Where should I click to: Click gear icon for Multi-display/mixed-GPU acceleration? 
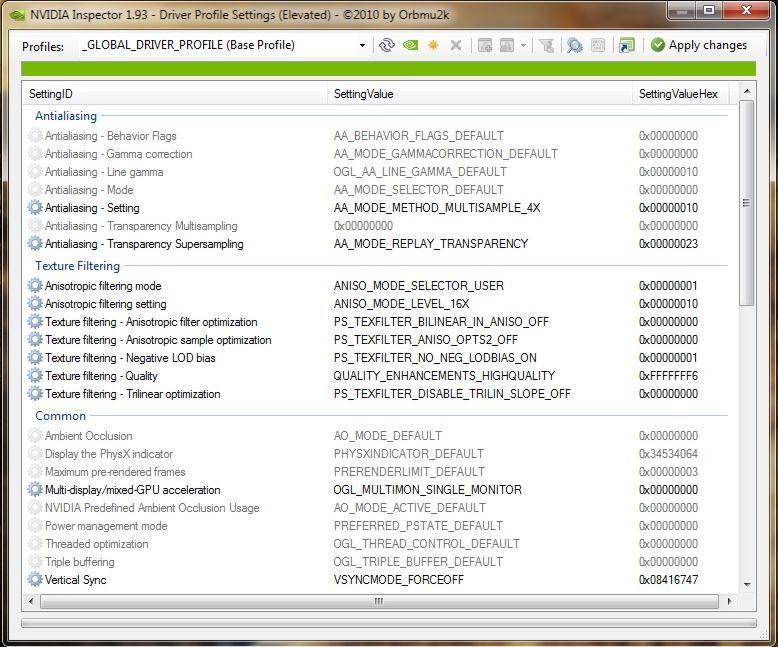click(x=35, y=490)
